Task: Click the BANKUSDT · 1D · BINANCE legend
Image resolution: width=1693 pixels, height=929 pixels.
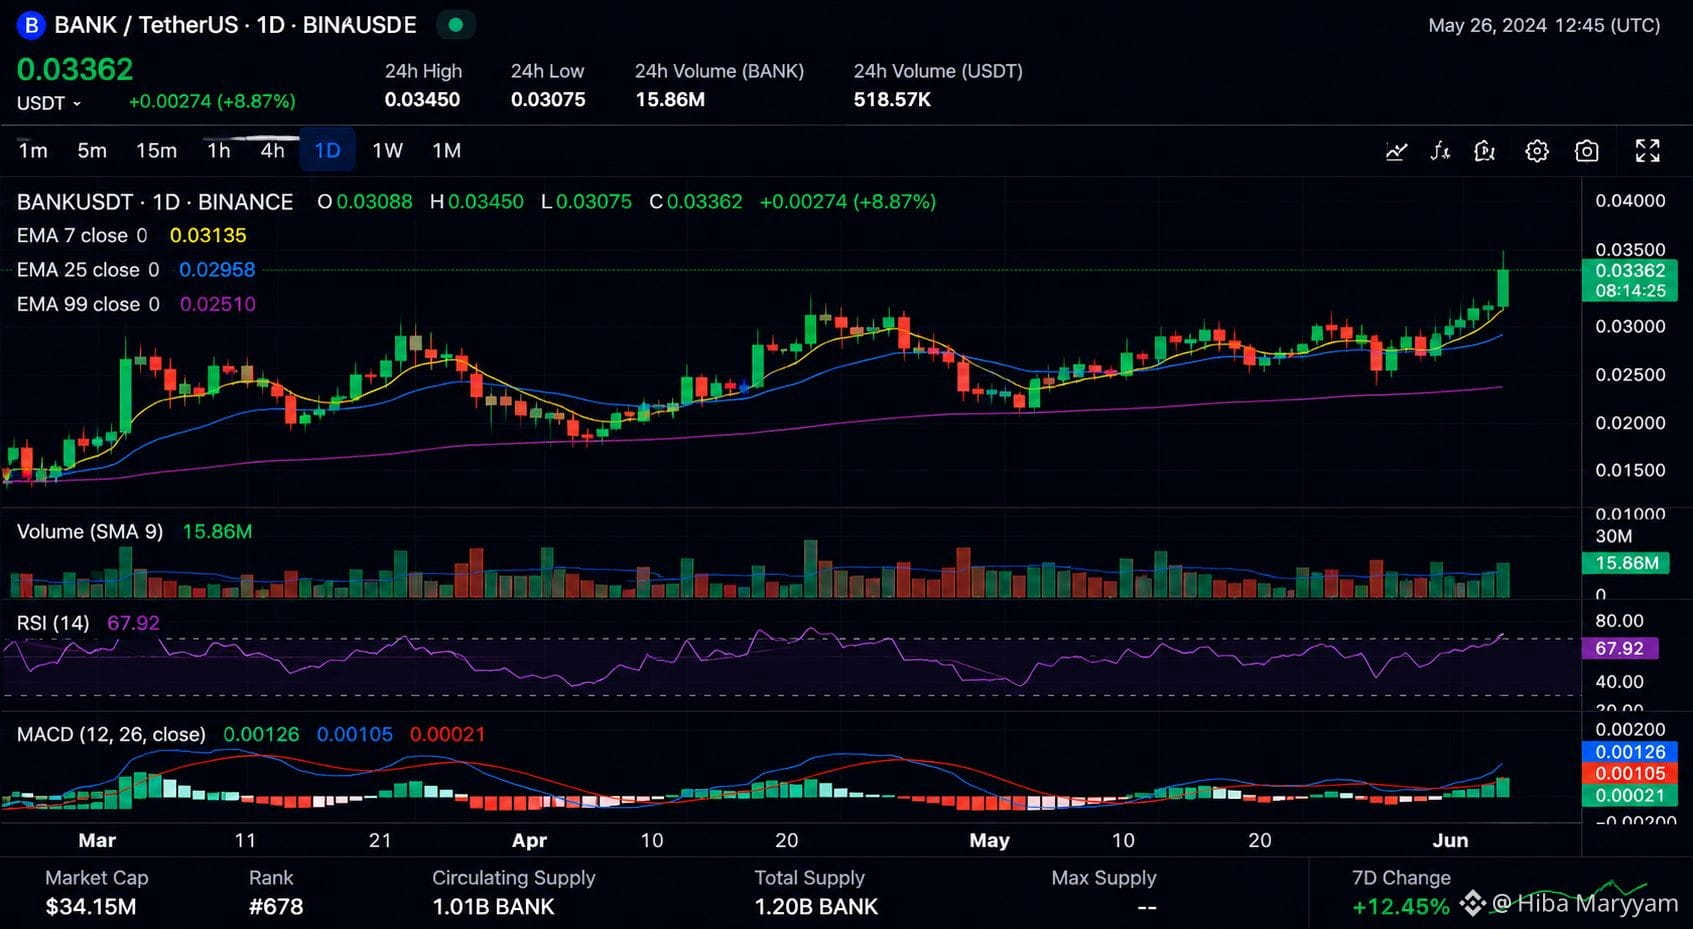Action: 155,202
